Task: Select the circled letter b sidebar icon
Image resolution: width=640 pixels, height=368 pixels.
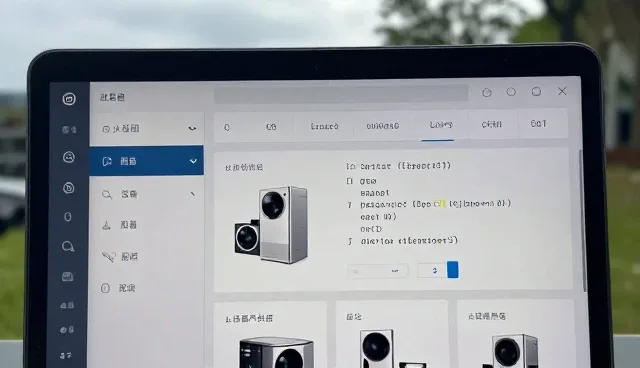Action: pos(69,188)
